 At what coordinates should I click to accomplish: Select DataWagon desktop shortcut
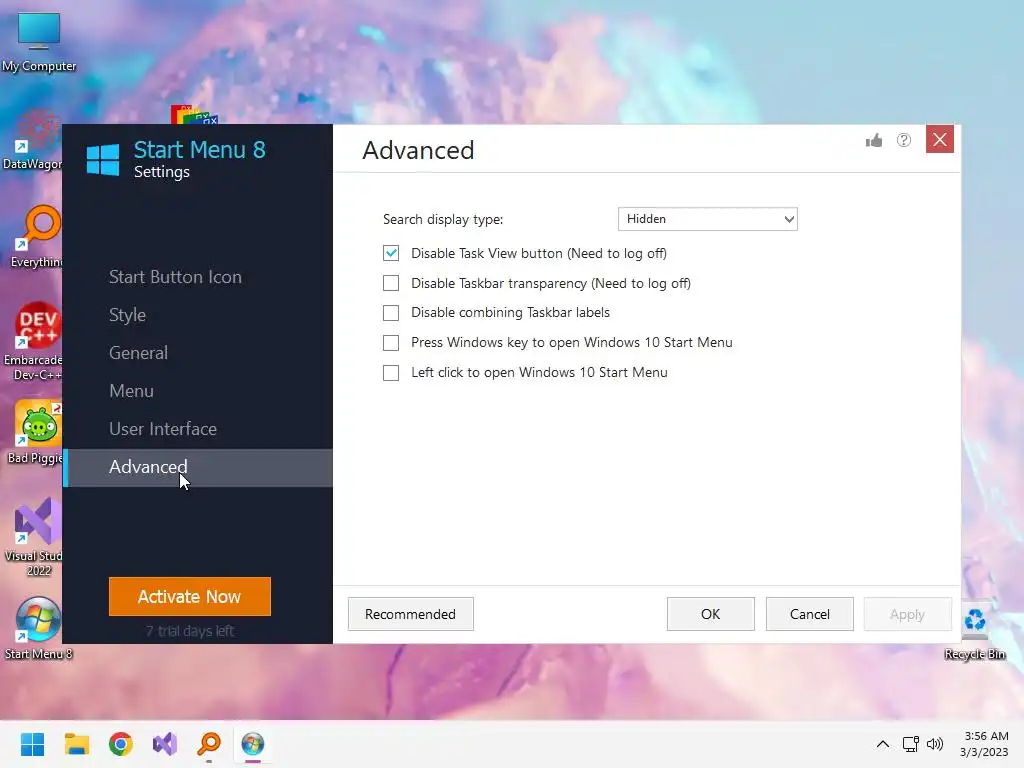point(32,140)
